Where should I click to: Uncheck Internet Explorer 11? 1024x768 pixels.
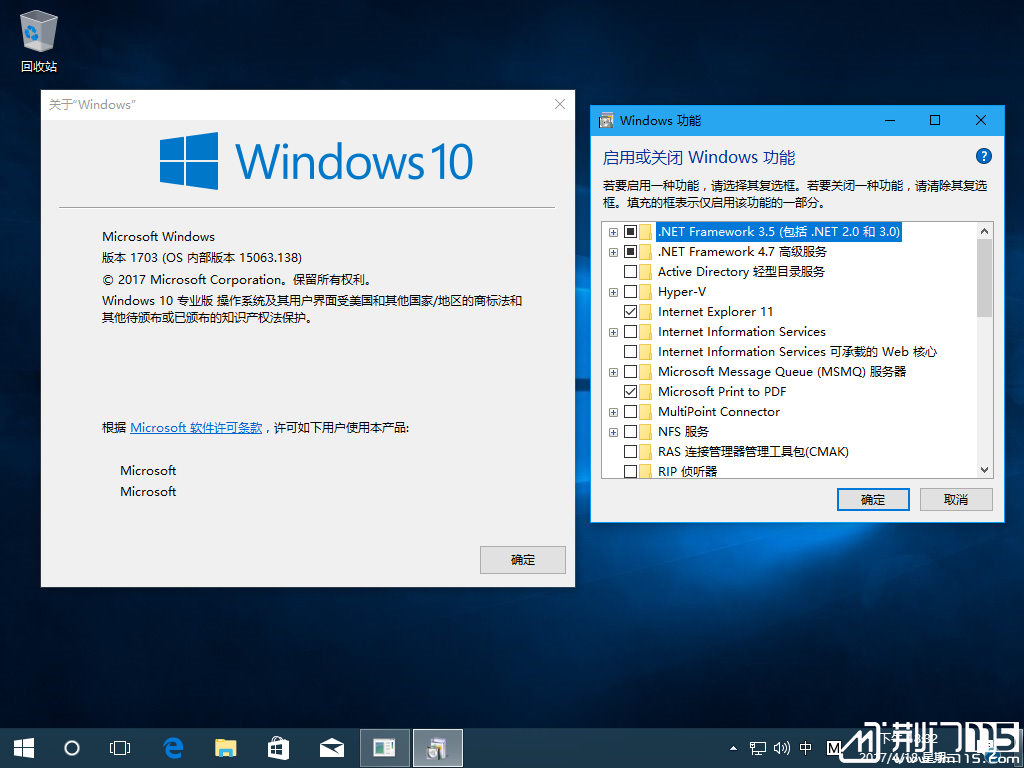click(x=630, y=312)
